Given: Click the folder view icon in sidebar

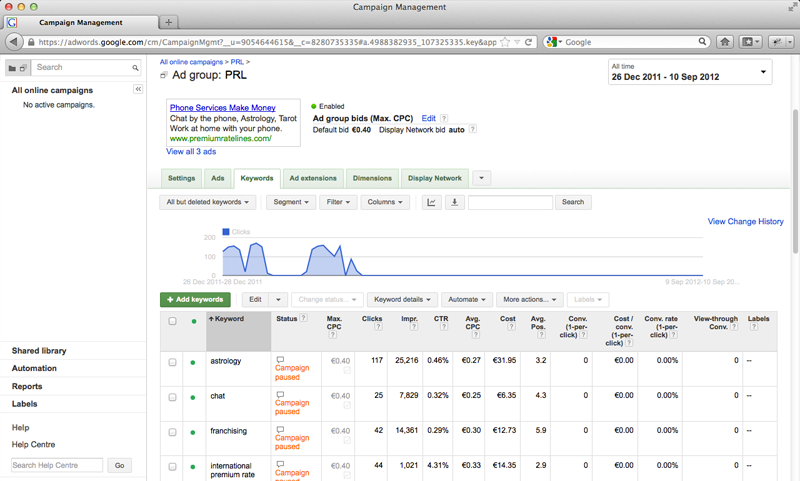Looking at the screenshot, I should pyautogui.click(x=12, y=68).
